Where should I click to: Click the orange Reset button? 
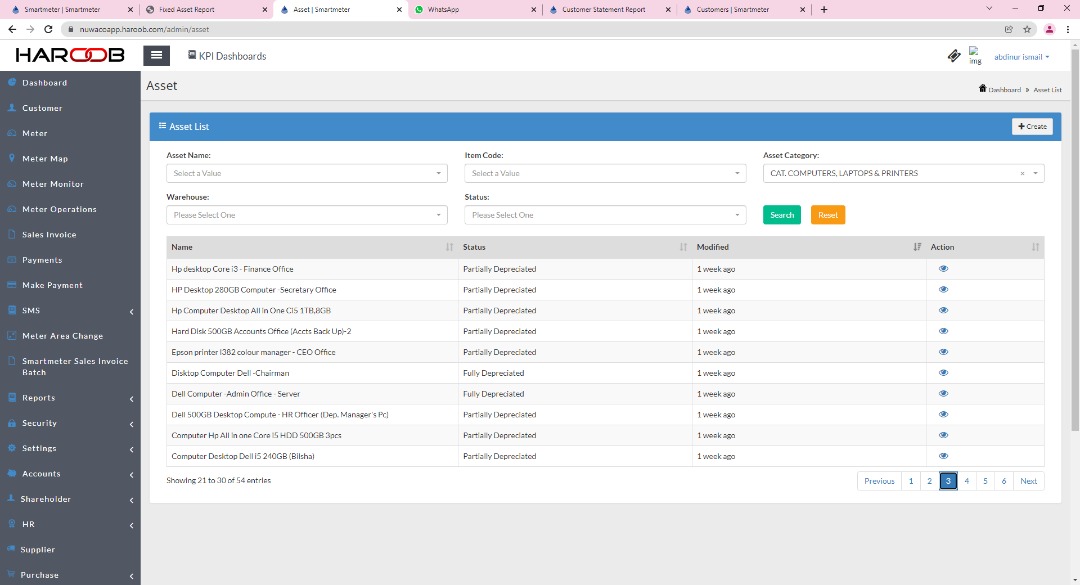click(x=828, y=215)
